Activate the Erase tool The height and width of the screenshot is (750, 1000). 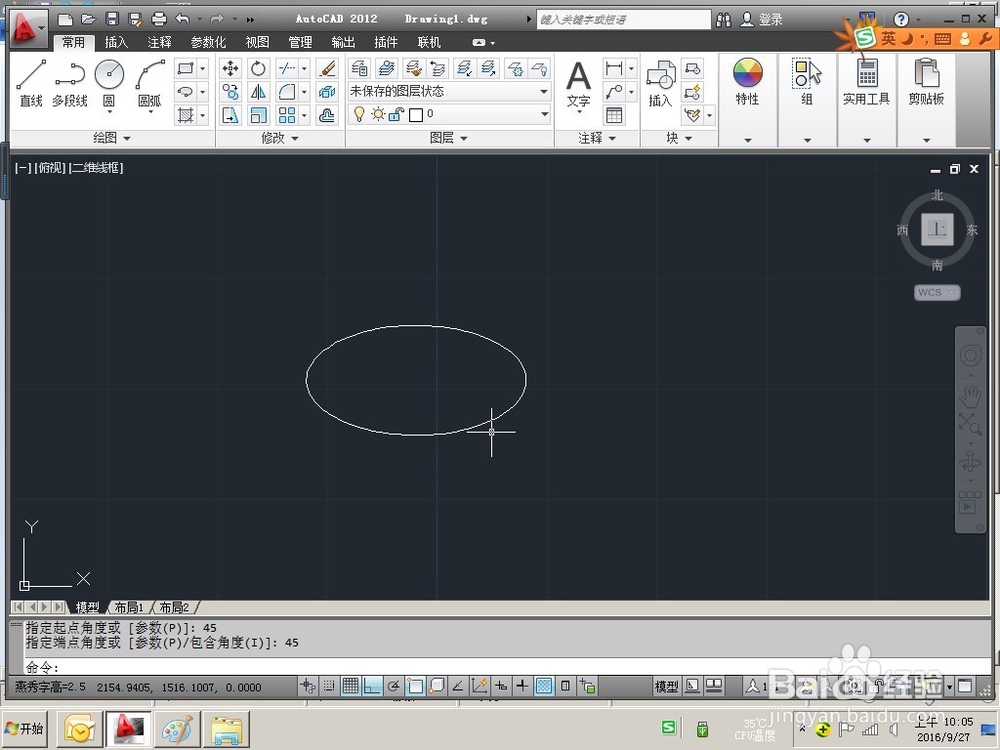coord(327,68)
